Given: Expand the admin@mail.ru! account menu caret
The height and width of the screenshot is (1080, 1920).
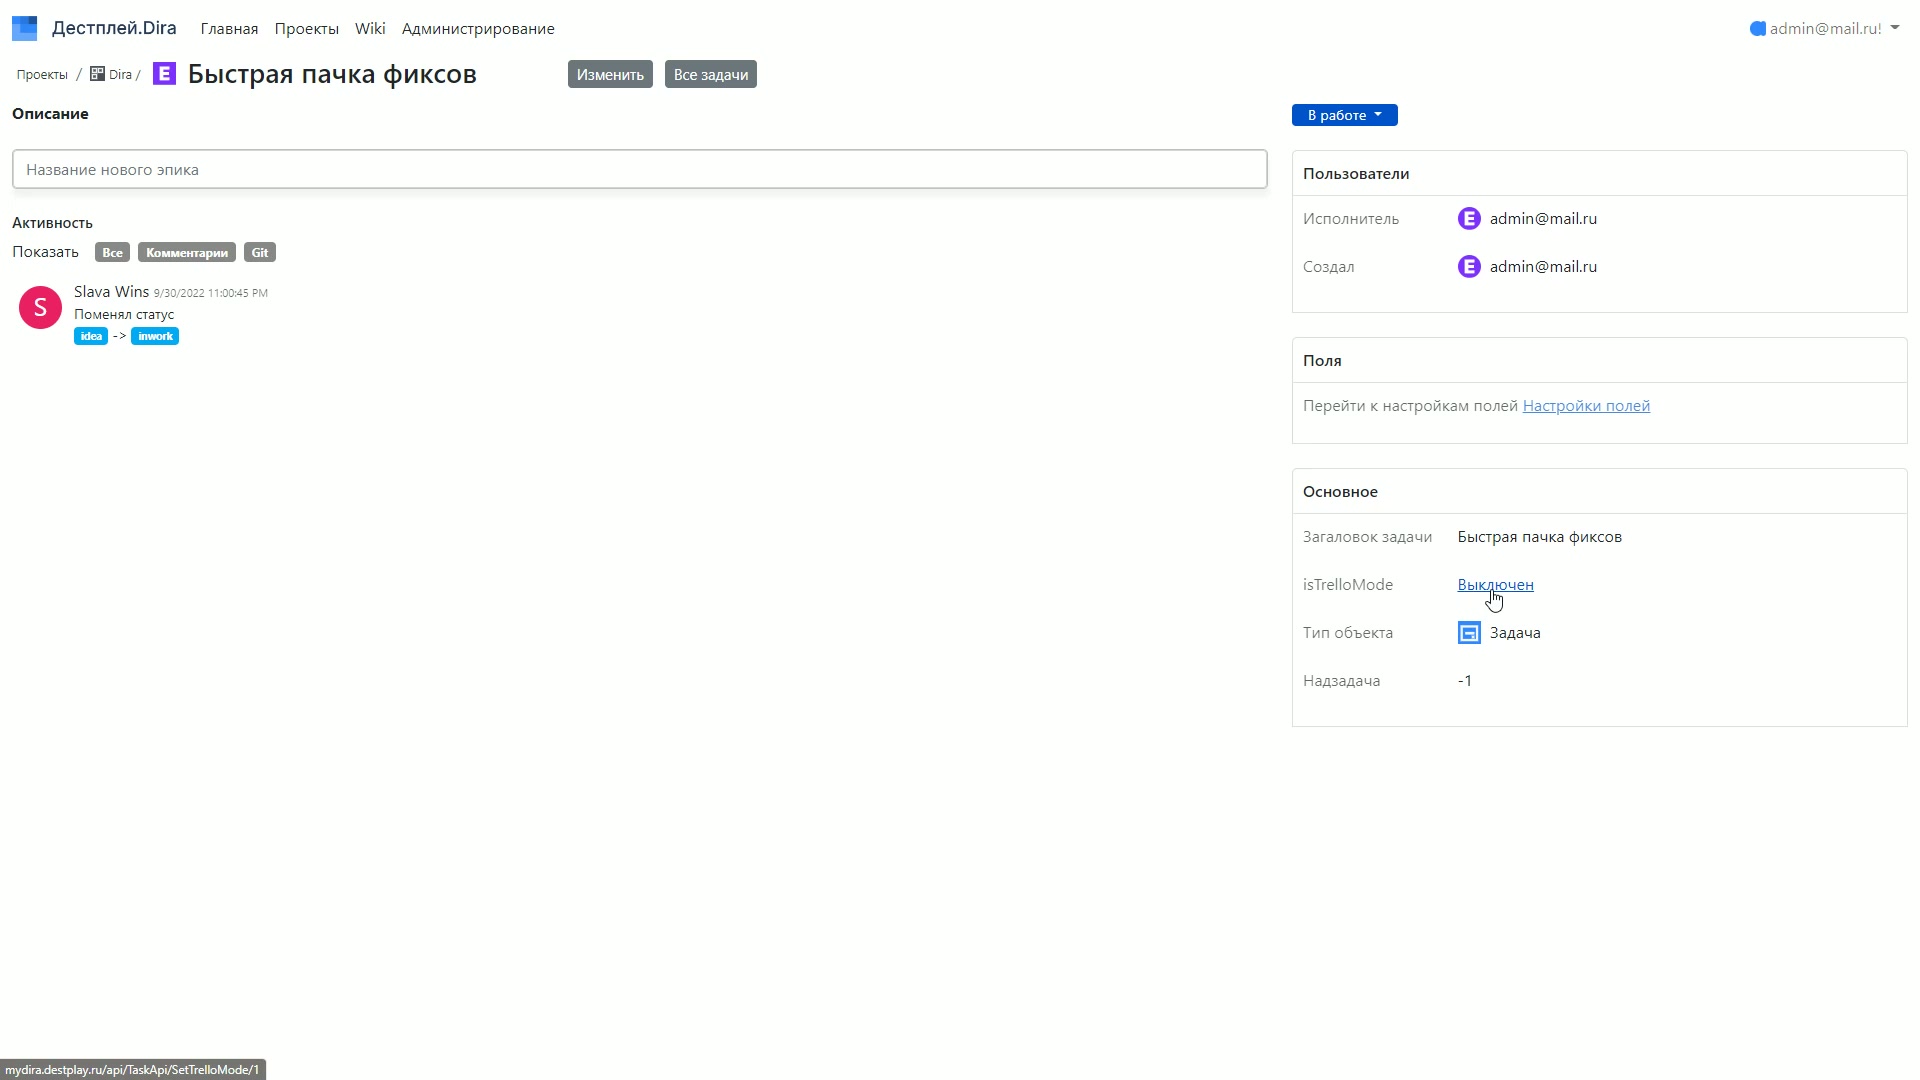Looking at the screenshot, I should pos(1895,28).
